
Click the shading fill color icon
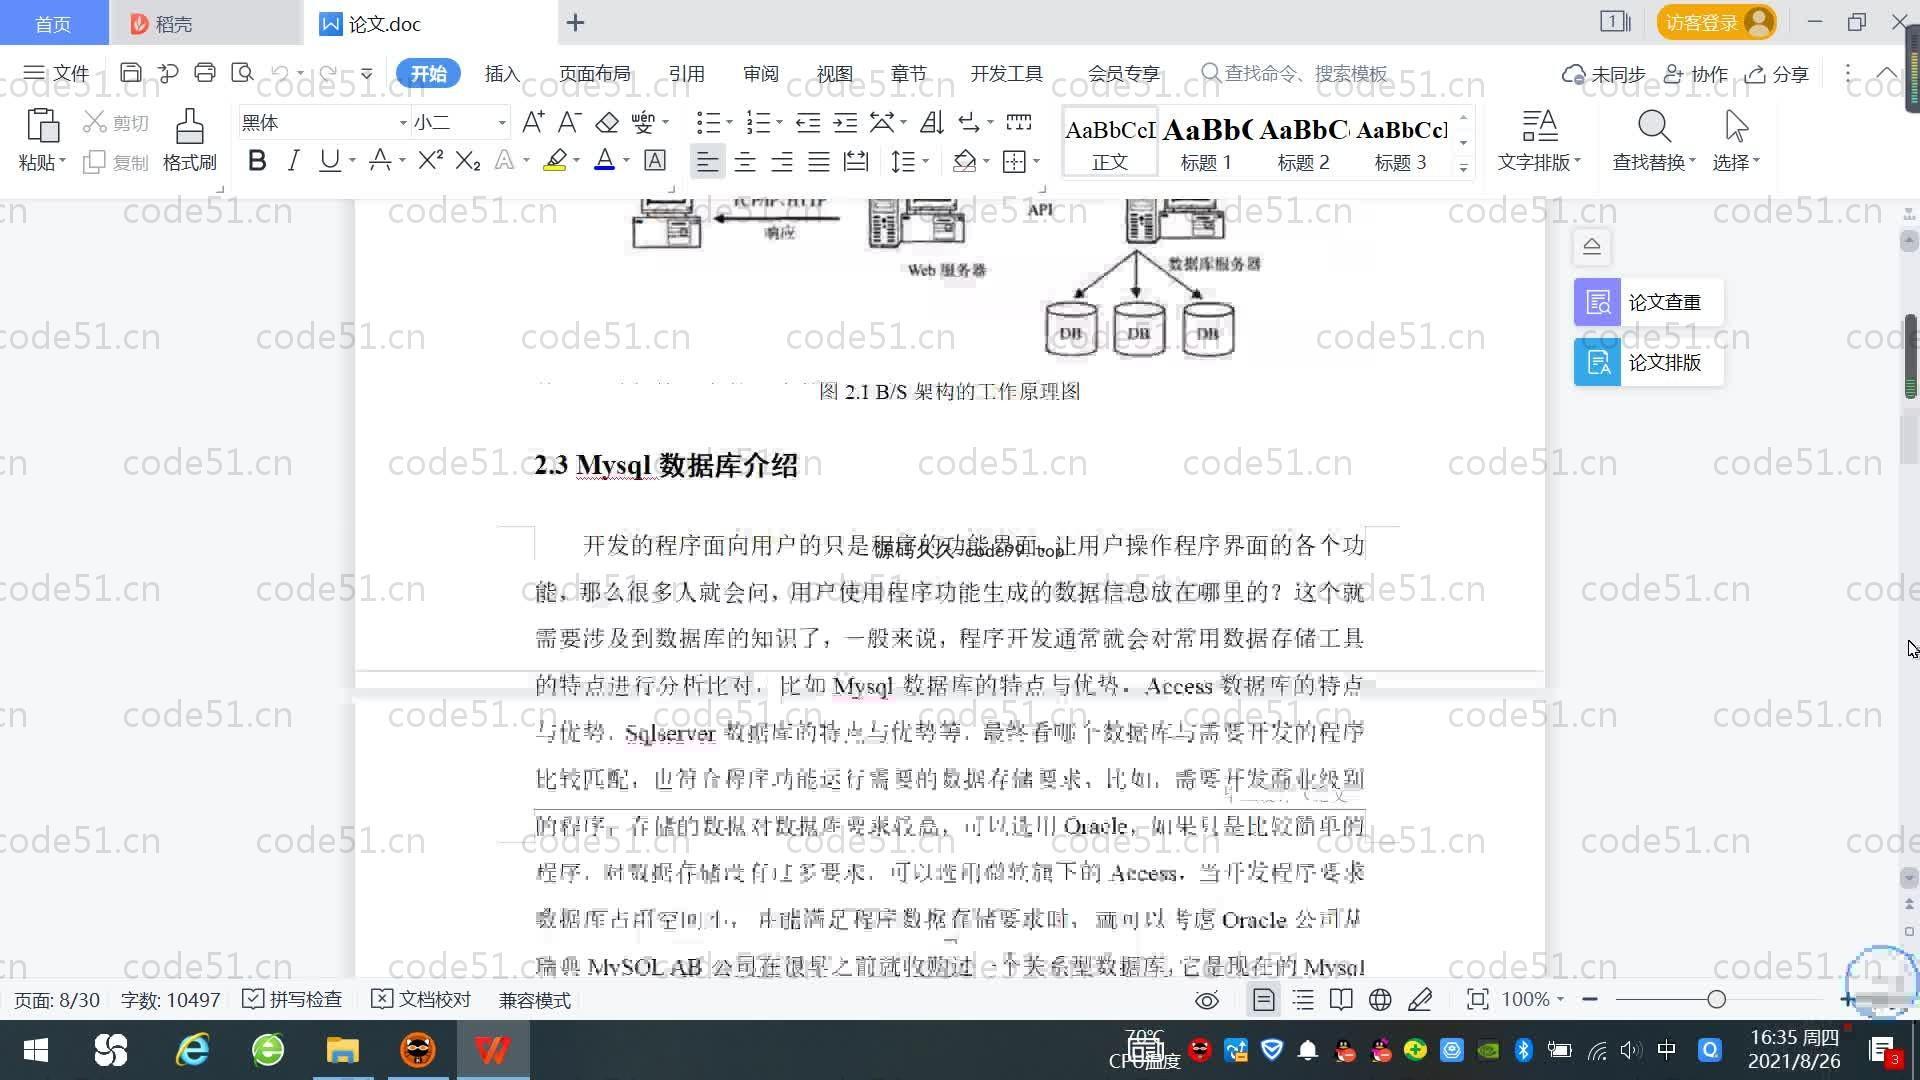(964, 161)
